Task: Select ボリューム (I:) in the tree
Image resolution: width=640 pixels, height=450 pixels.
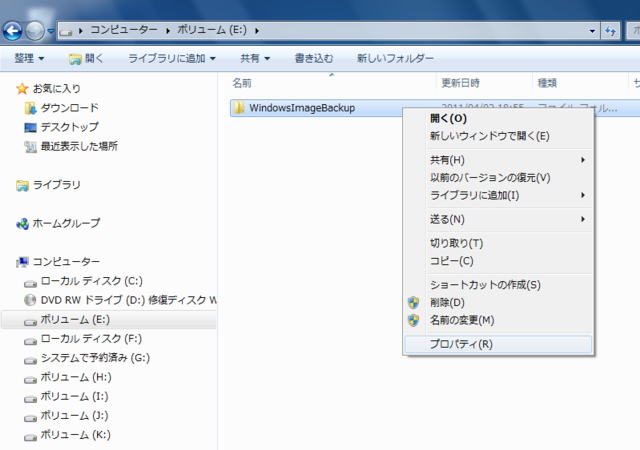Action: (74, 396)
